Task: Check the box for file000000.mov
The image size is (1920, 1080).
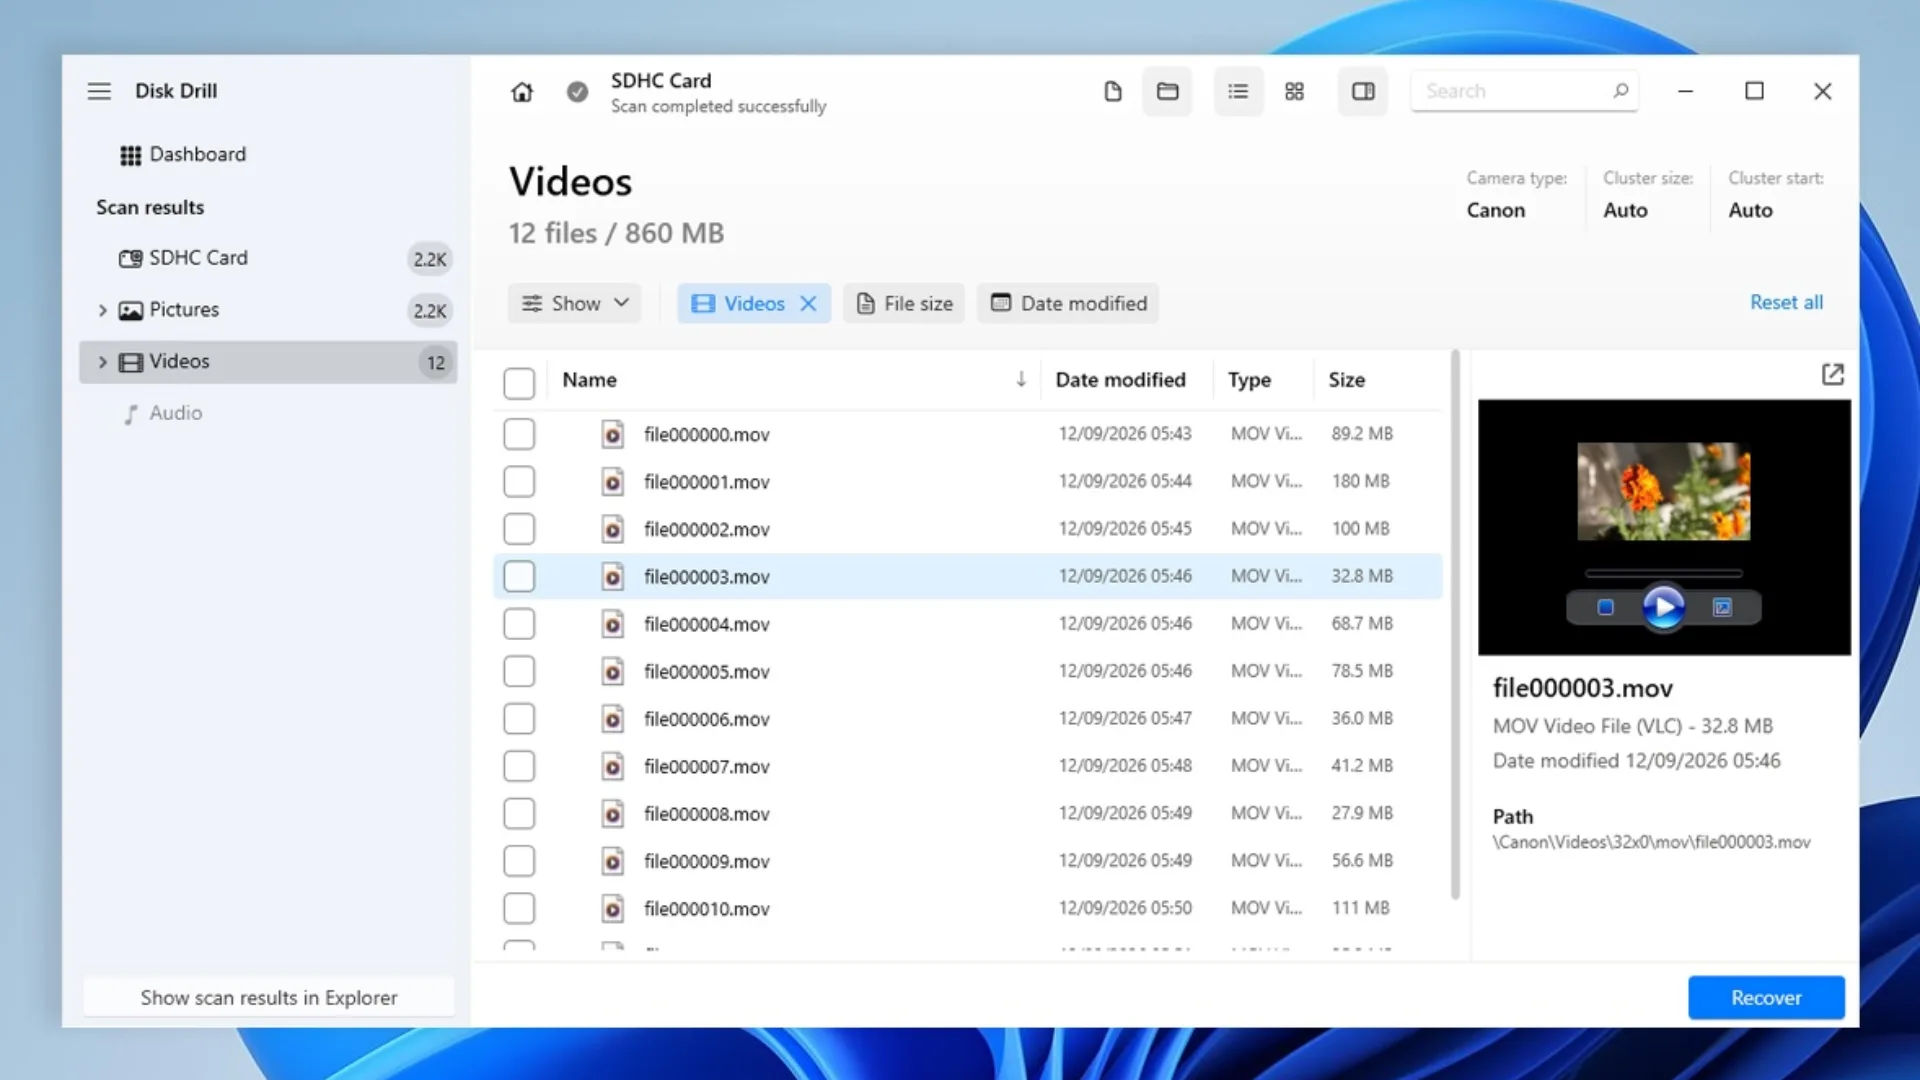Action: pyautogui.click(x=519, y=434)
